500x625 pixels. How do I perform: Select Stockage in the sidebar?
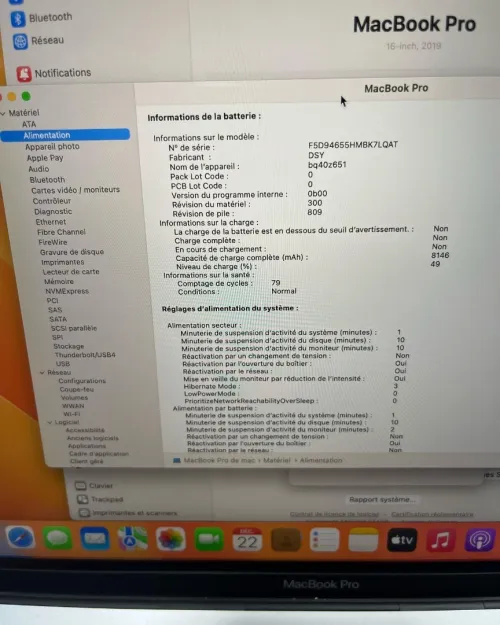point(69,346)
